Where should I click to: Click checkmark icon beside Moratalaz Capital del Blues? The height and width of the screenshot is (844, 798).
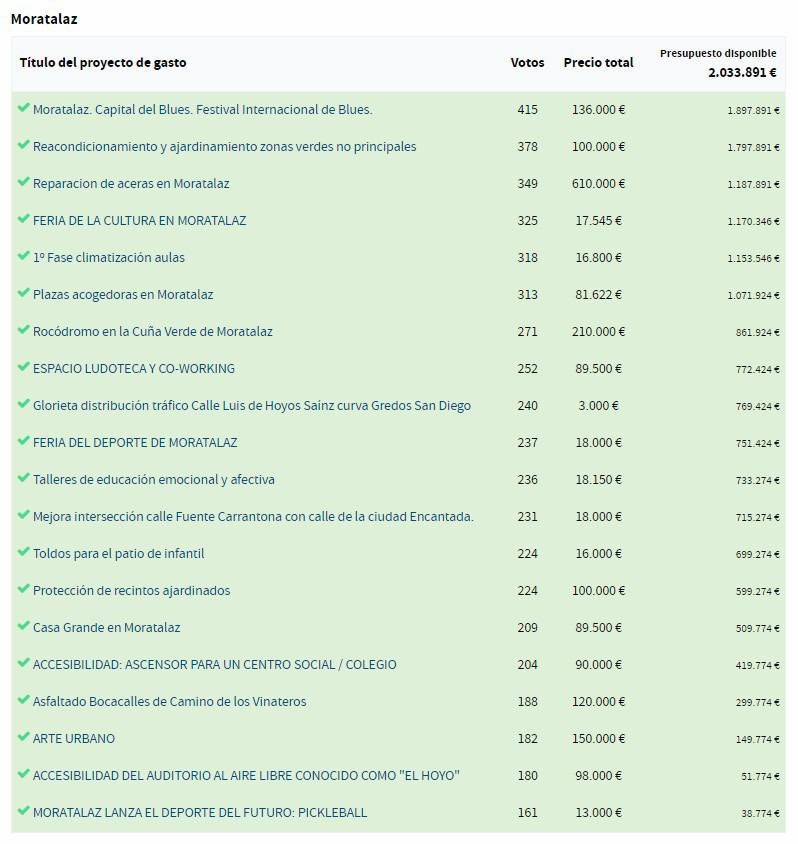click(x=23, y=108)
